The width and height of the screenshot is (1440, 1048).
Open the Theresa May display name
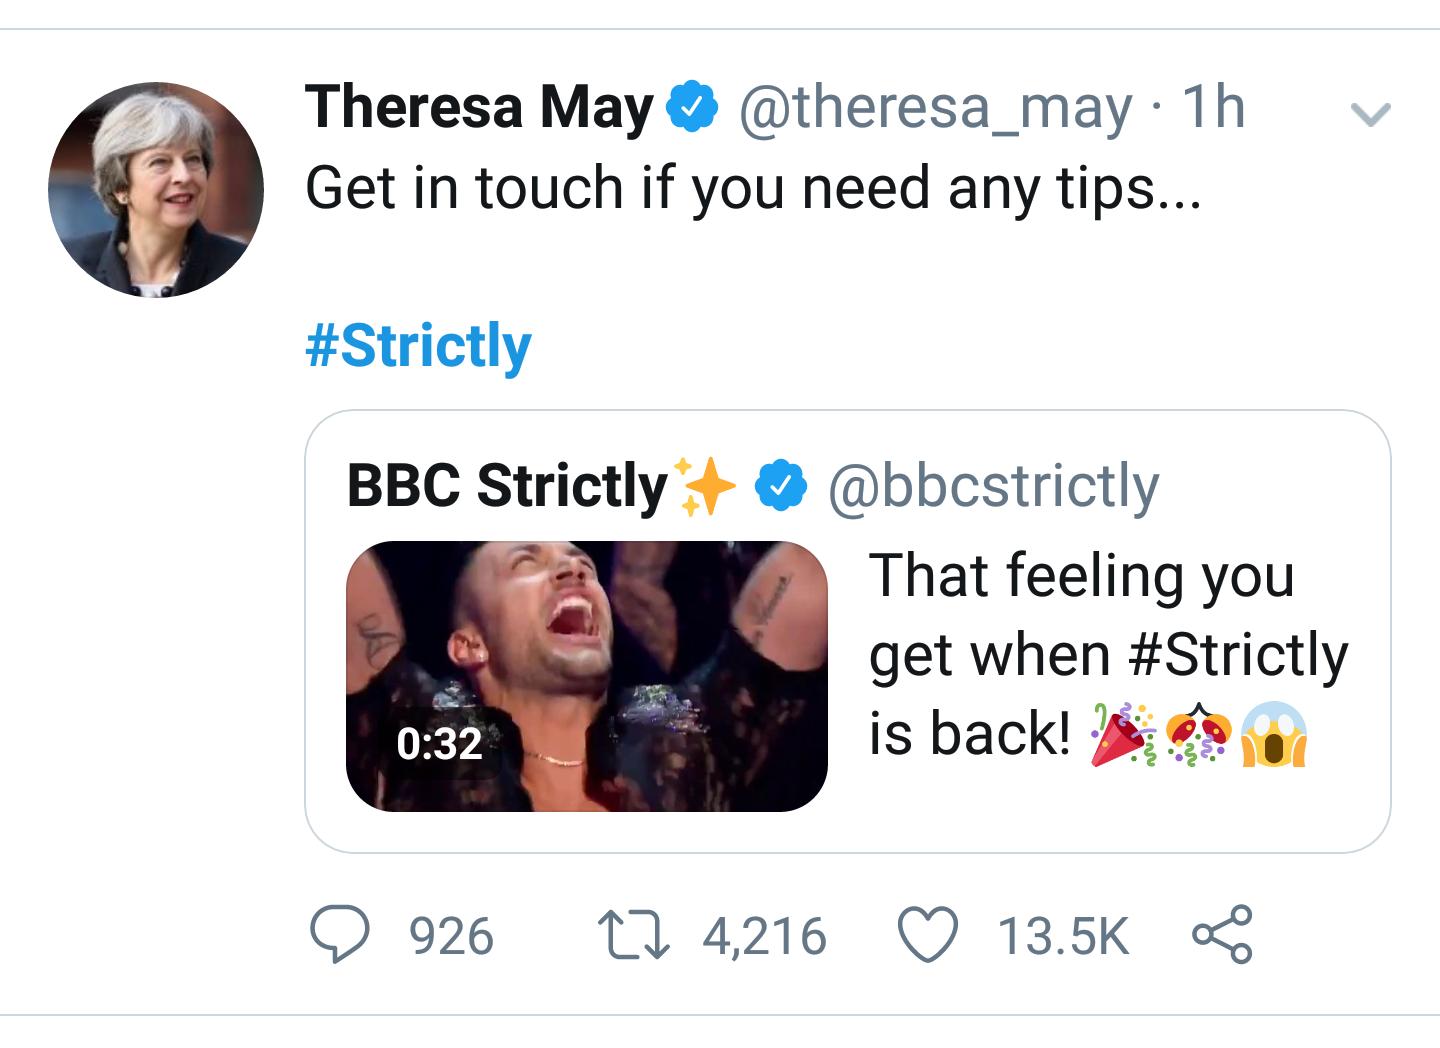479,108
